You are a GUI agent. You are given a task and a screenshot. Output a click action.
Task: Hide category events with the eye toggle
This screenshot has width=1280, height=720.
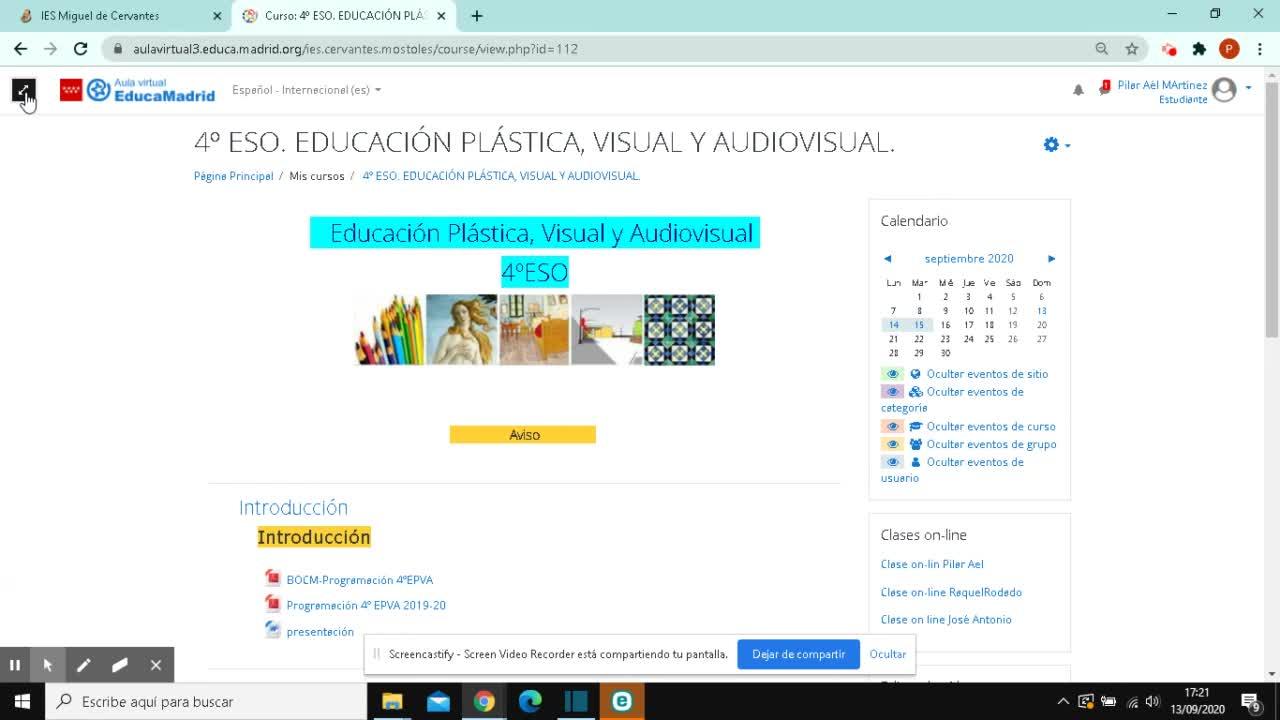(893, 392)
